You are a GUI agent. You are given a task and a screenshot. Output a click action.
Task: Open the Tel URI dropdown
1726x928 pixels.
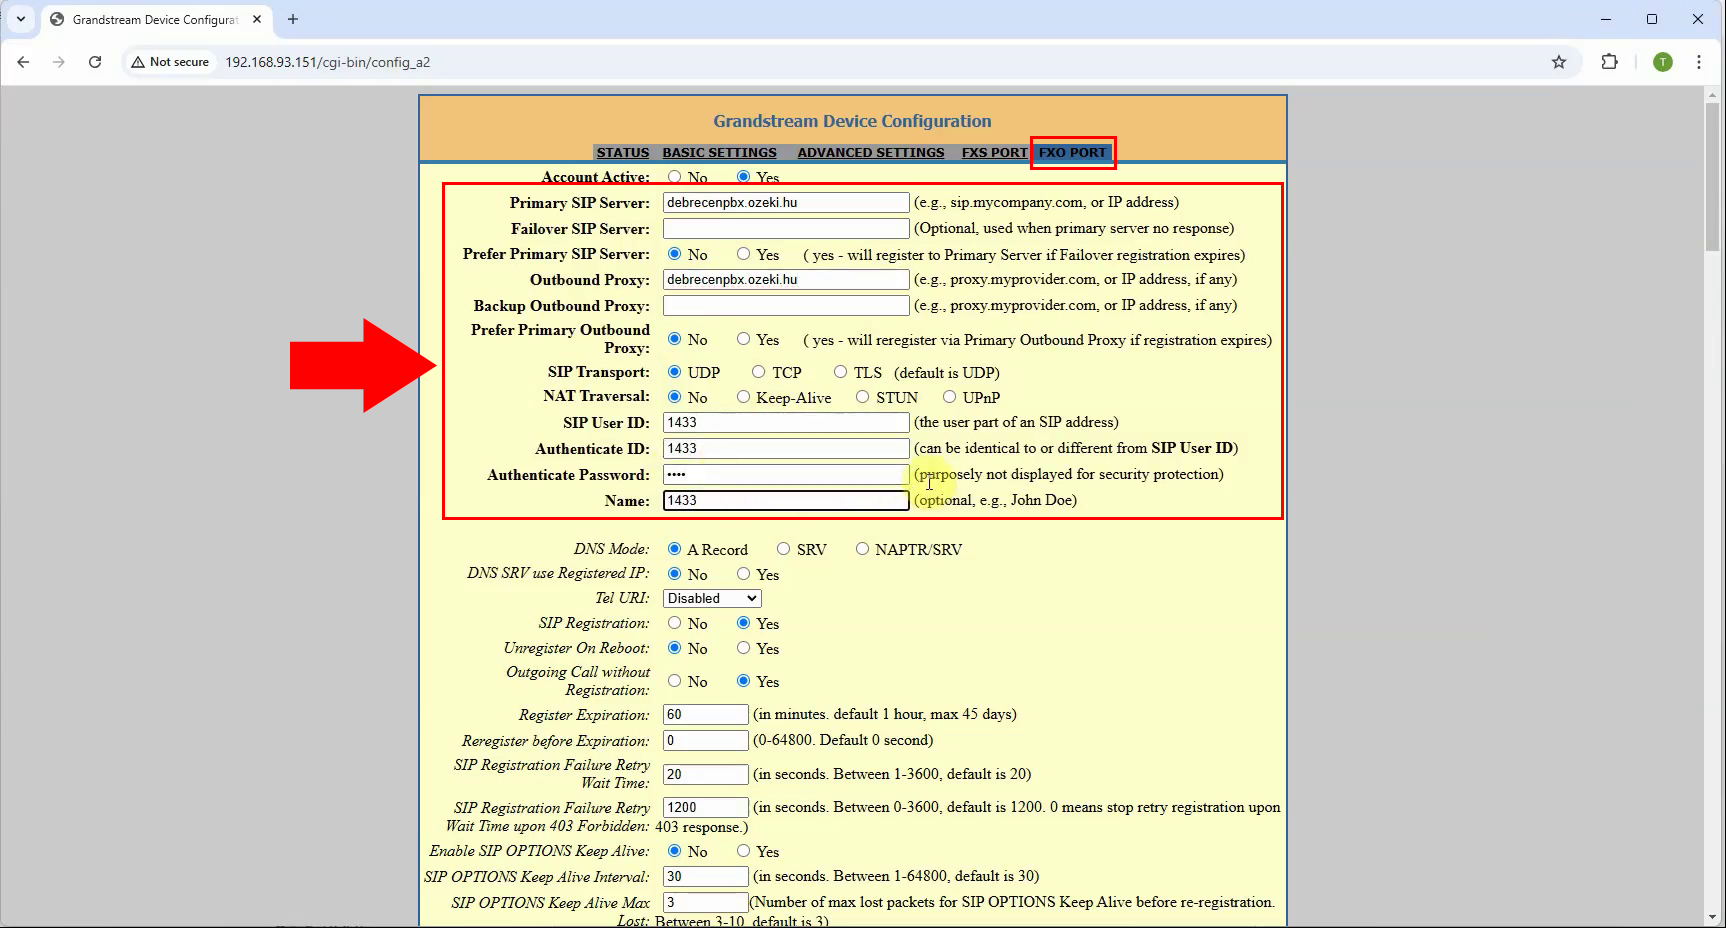pyautogui.click(x=712, y=599)
